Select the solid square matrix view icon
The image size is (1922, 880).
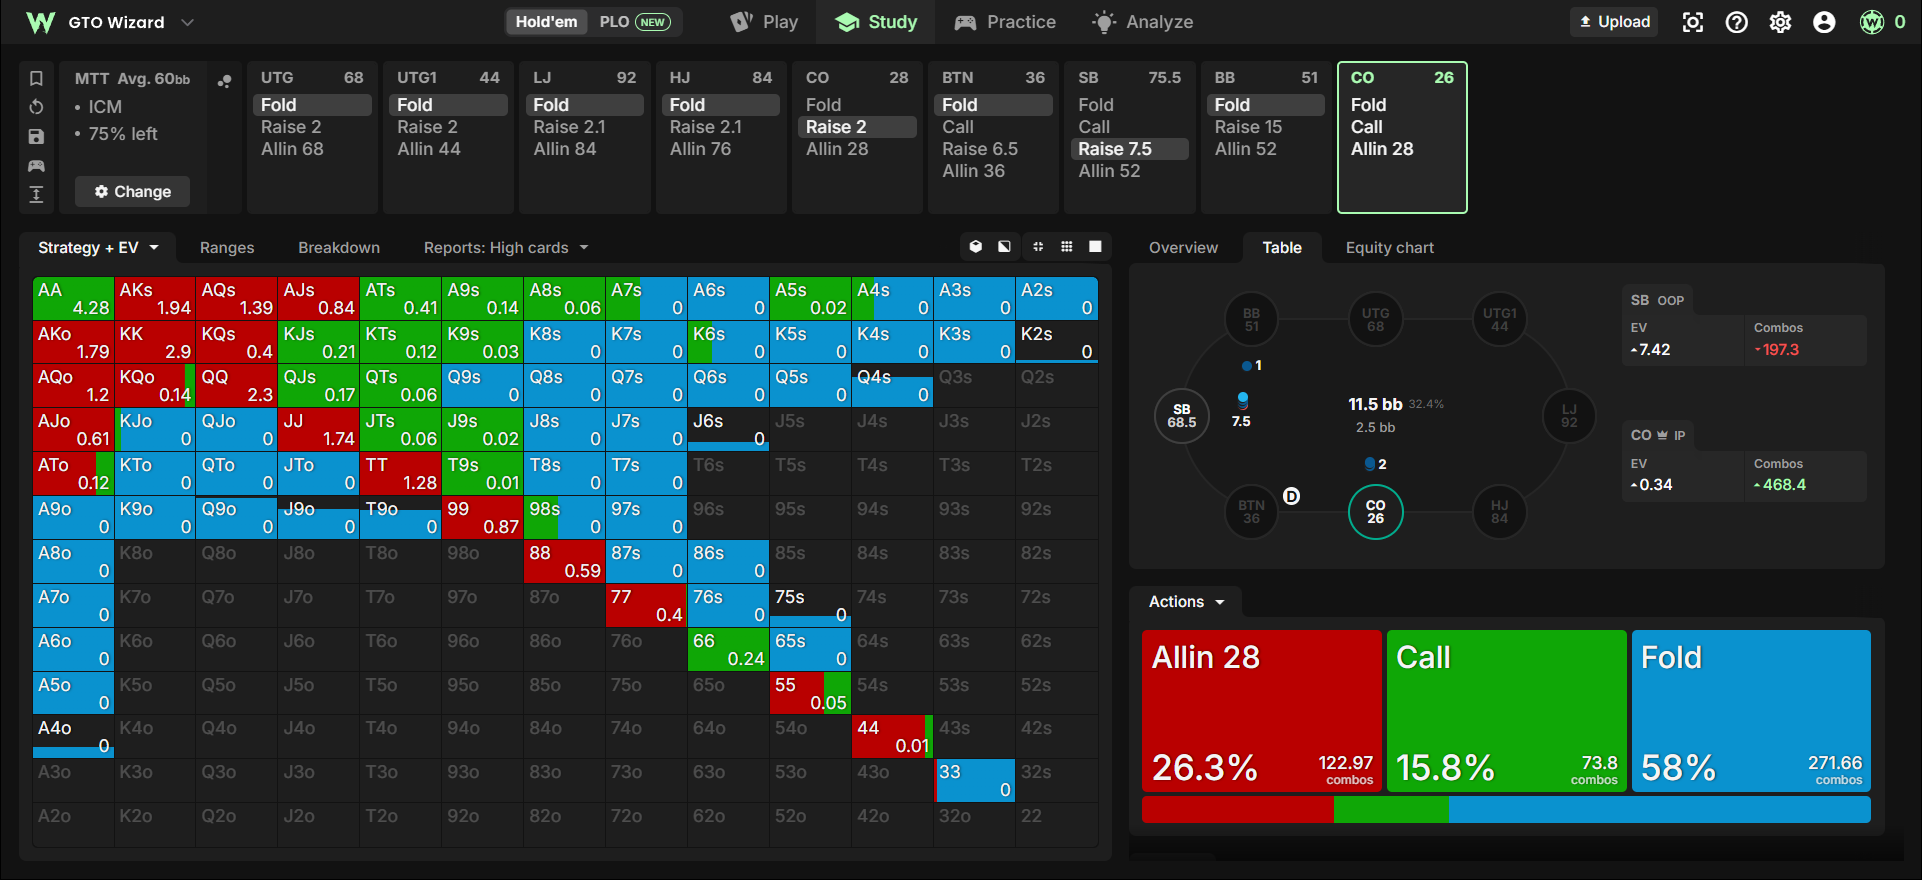[x=1095, y=247]
